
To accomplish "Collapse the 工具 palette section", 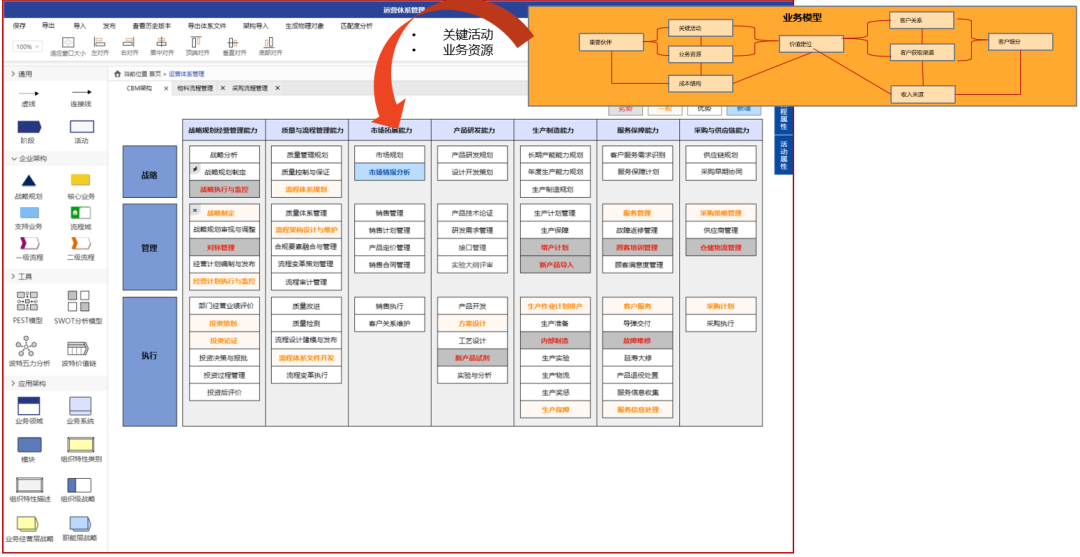I will click(x=14, y=276).
